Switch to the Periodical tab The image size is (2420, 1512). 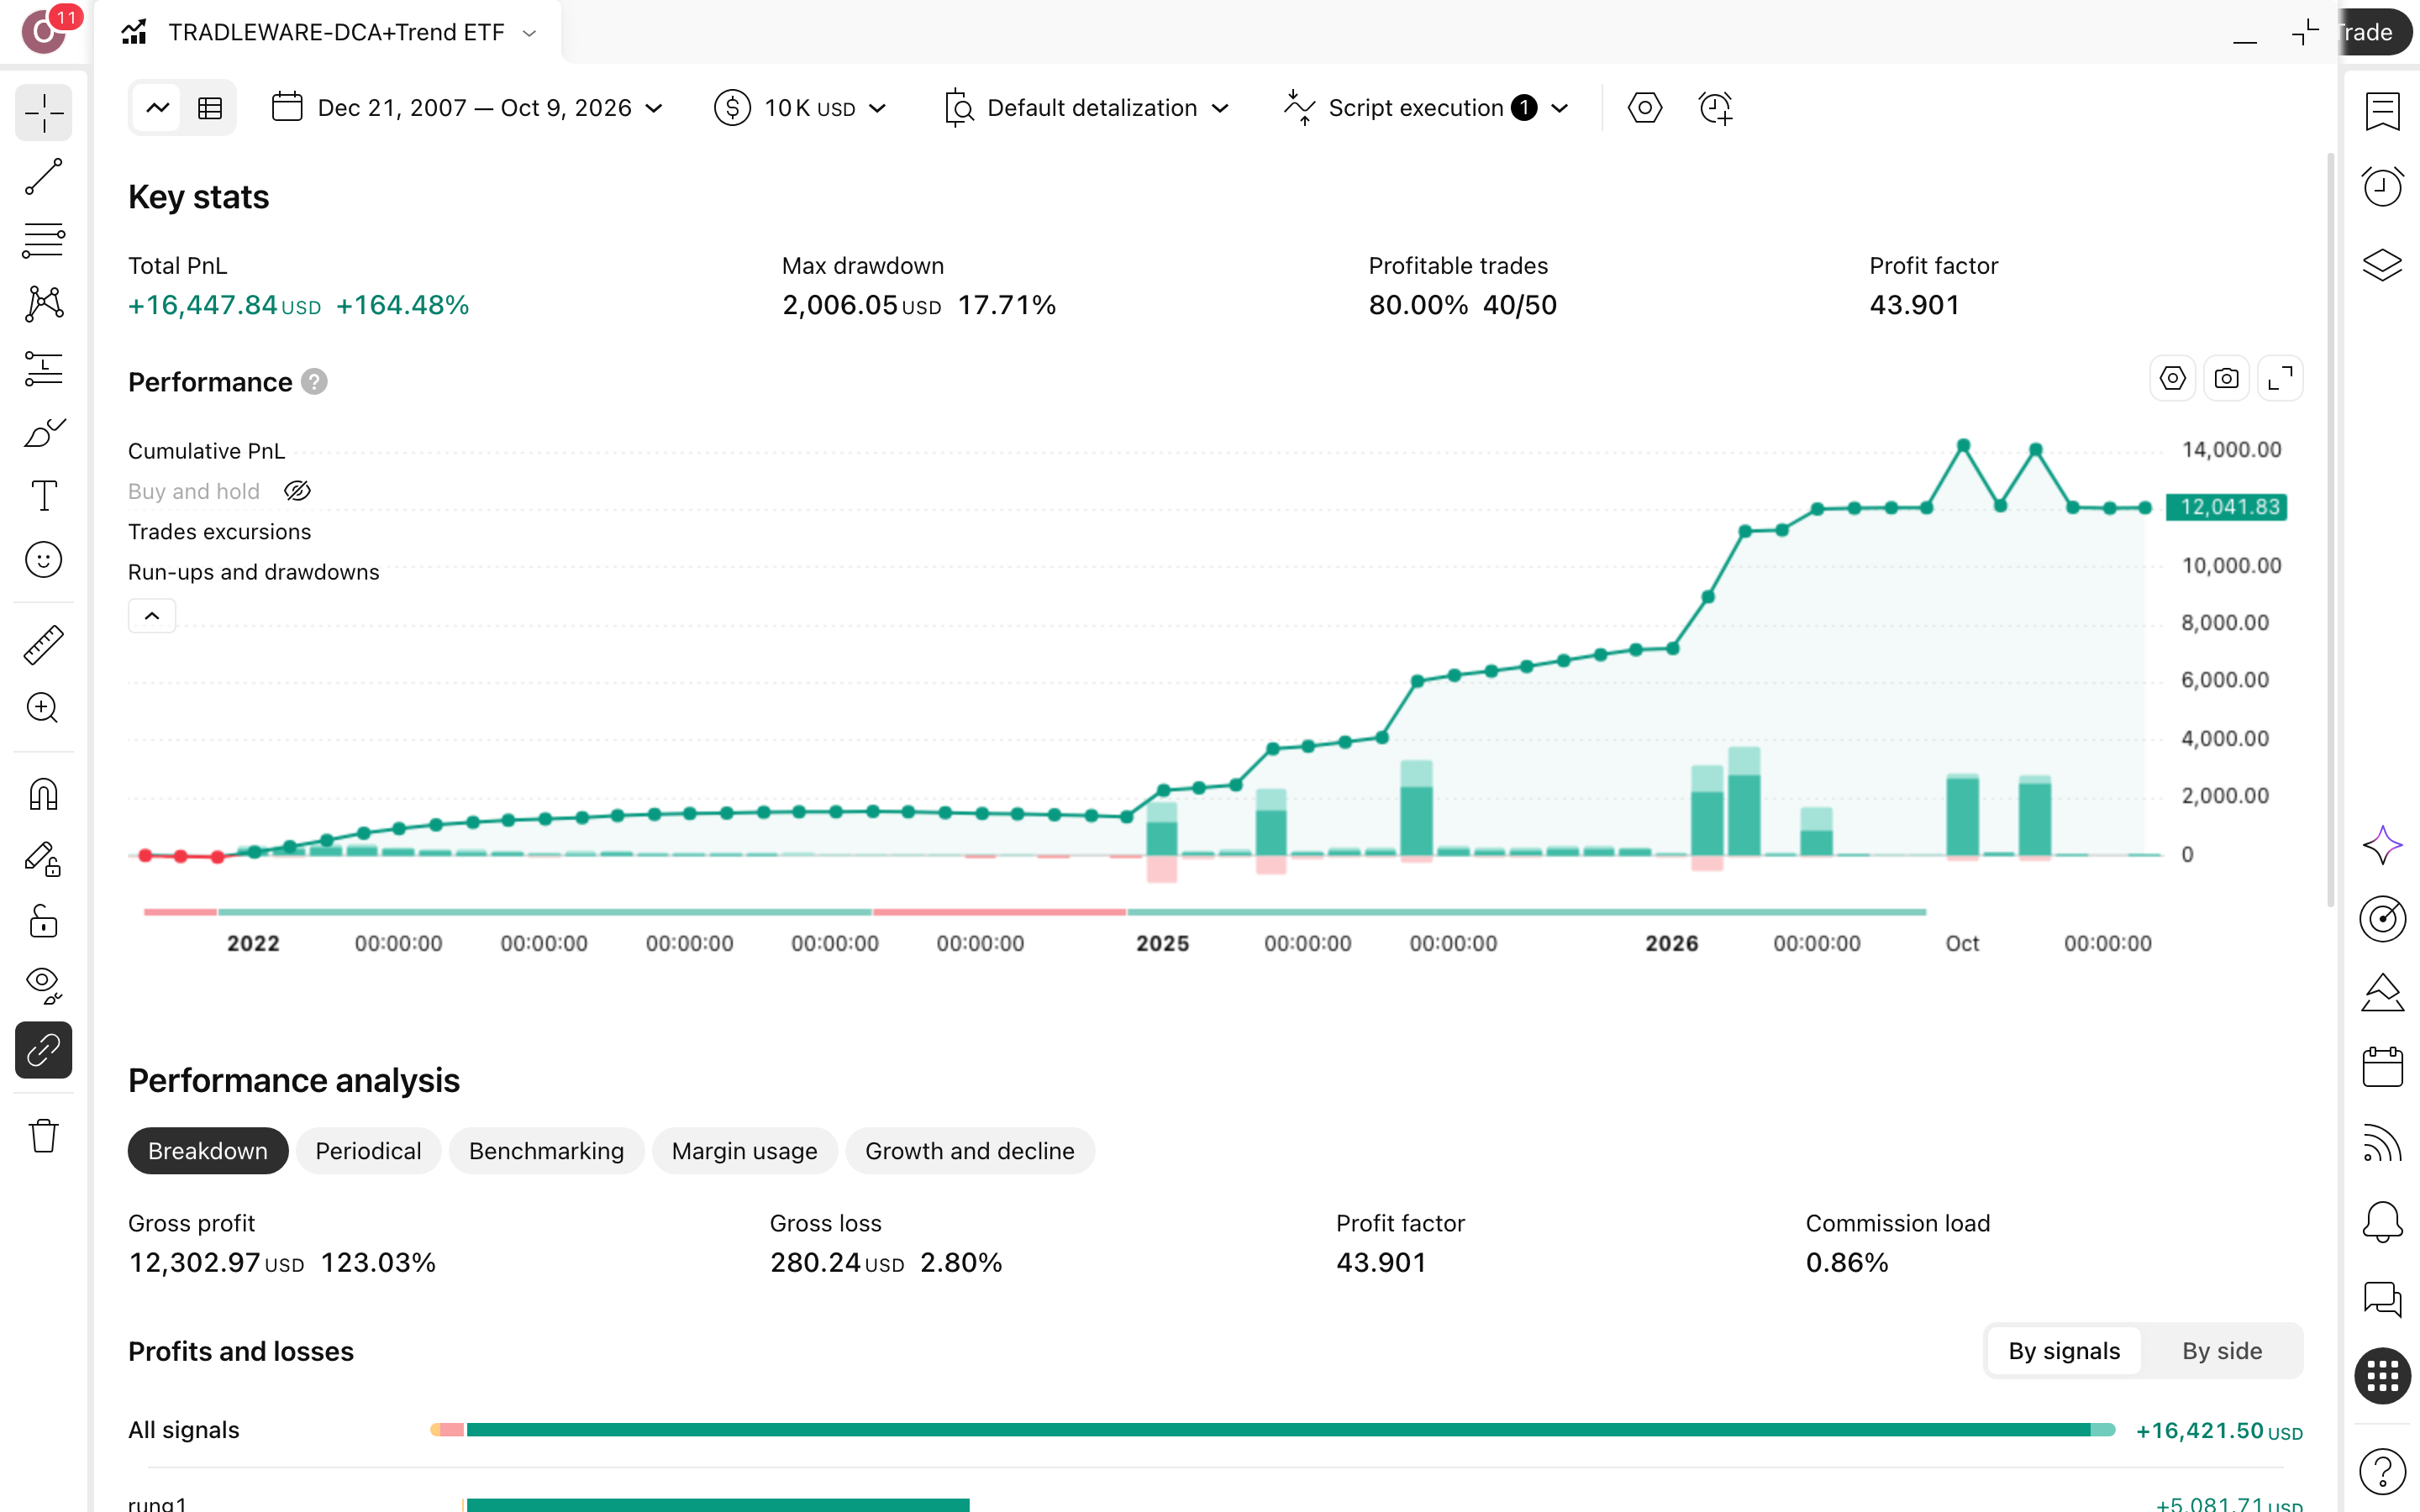(x=368, y=1151)
